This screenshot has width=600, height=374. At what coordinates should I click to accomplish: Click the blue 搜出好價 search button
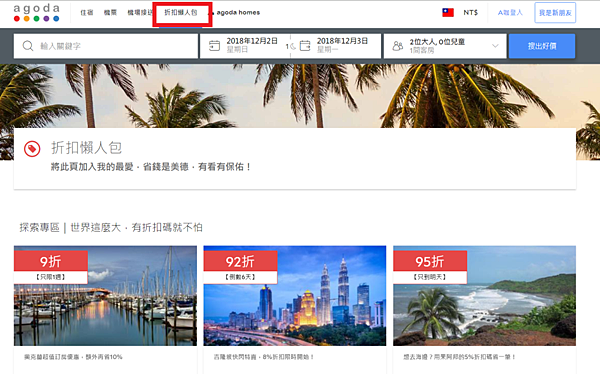[542, 46]
